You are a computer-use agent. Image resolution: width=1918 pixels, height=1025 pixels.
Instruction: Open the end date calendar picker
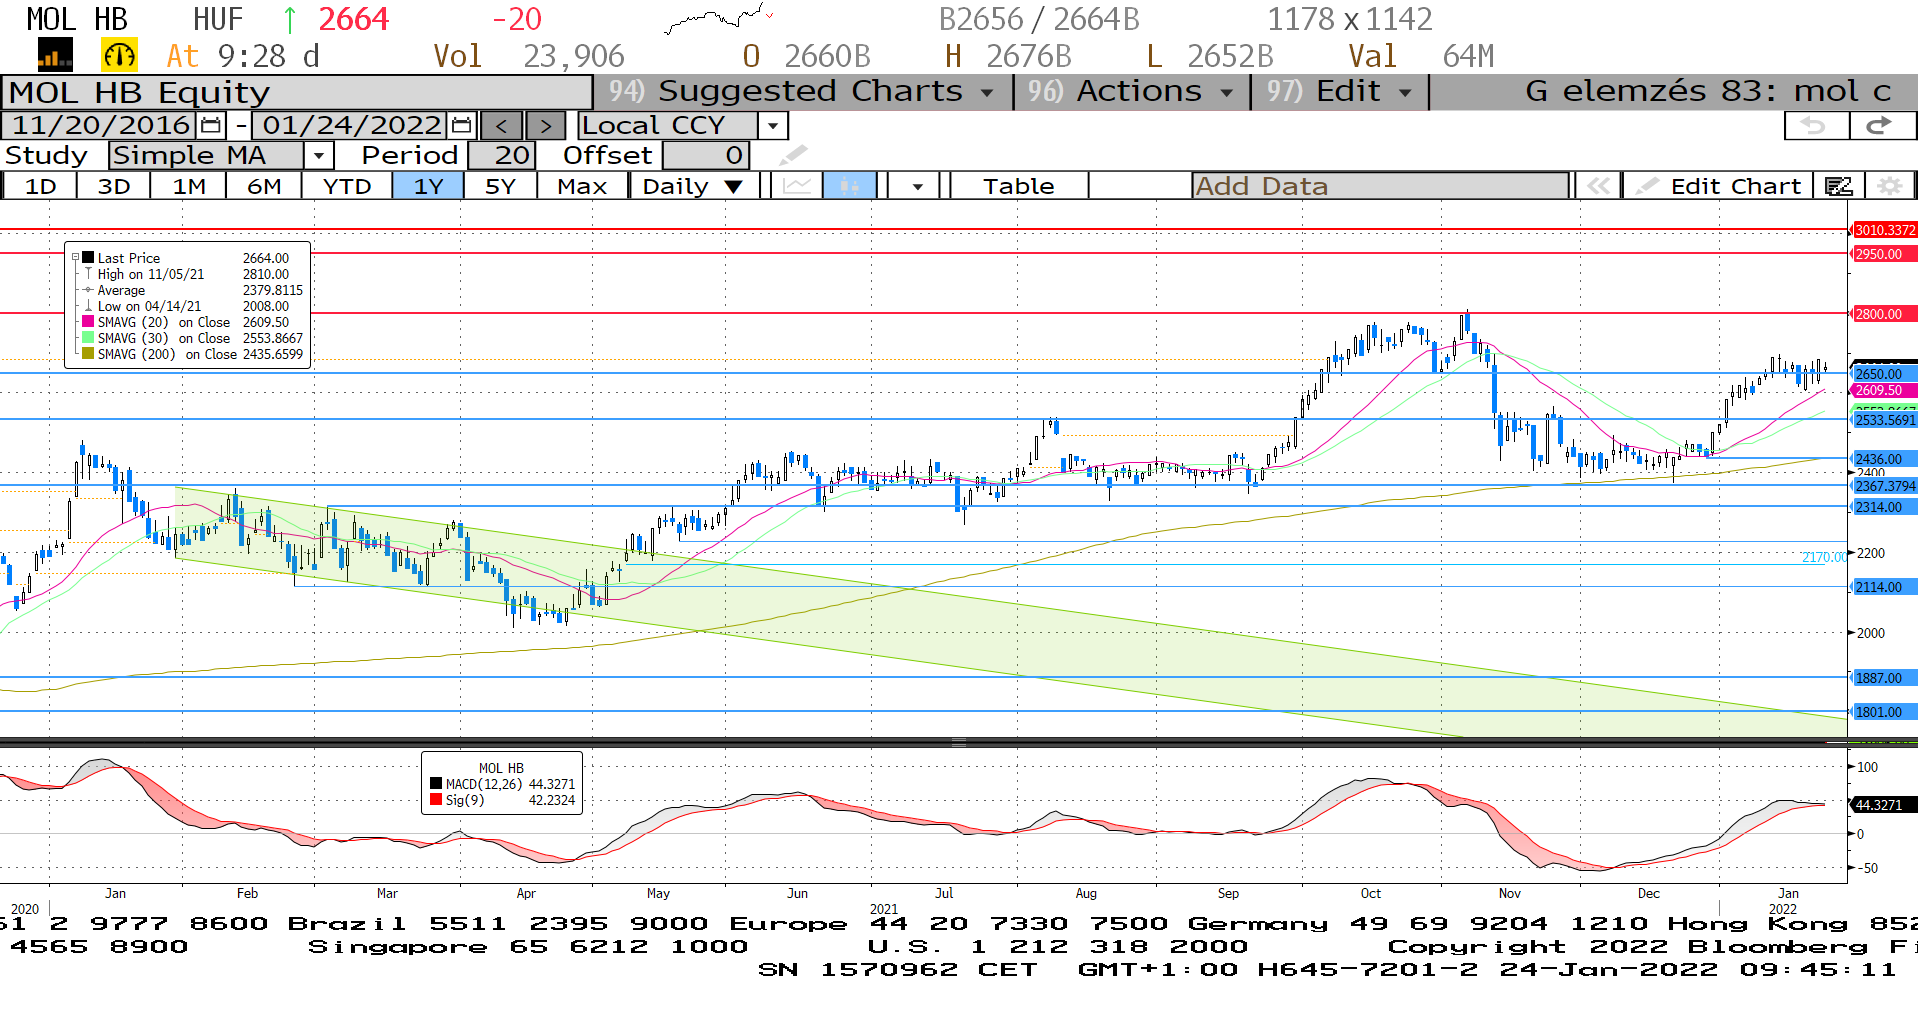(x=461, y=125)
